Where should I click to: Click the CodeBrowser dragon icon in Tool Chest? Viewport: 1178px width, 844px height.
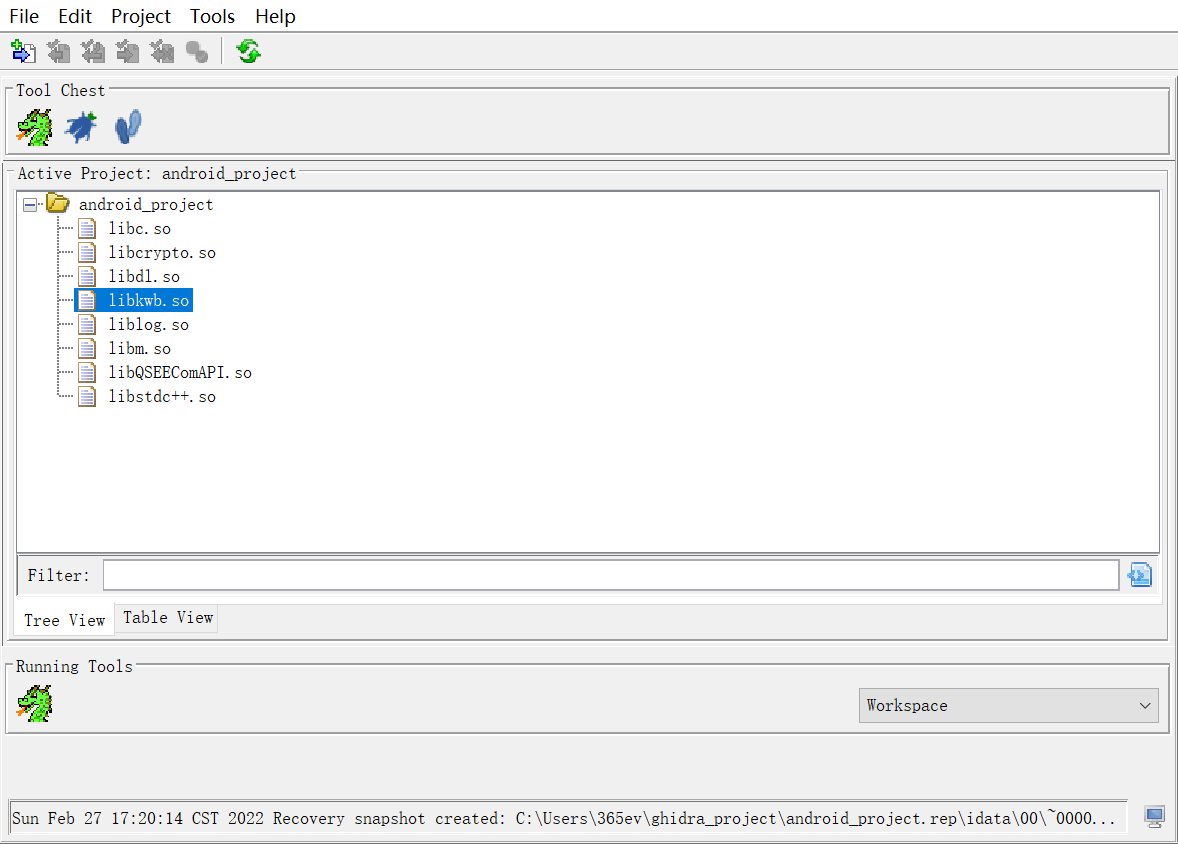[x=35, y=127]
